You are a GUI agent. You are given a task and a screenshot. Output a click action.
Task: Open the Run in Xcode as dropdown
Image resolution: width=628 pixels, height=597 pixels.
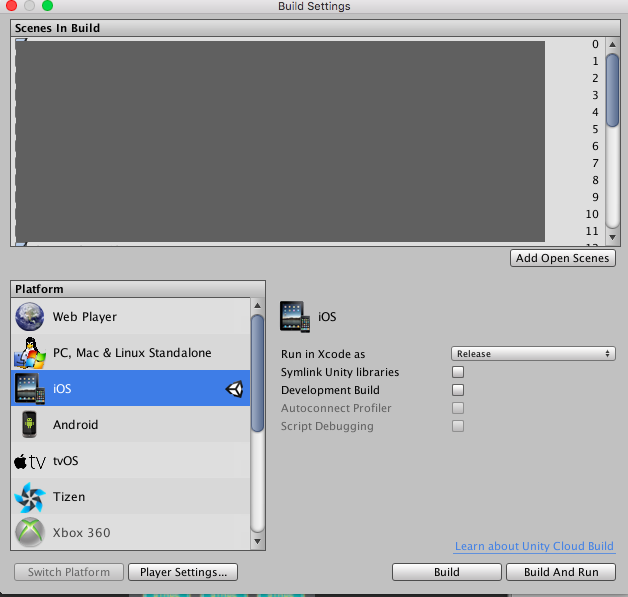[532, 354]
